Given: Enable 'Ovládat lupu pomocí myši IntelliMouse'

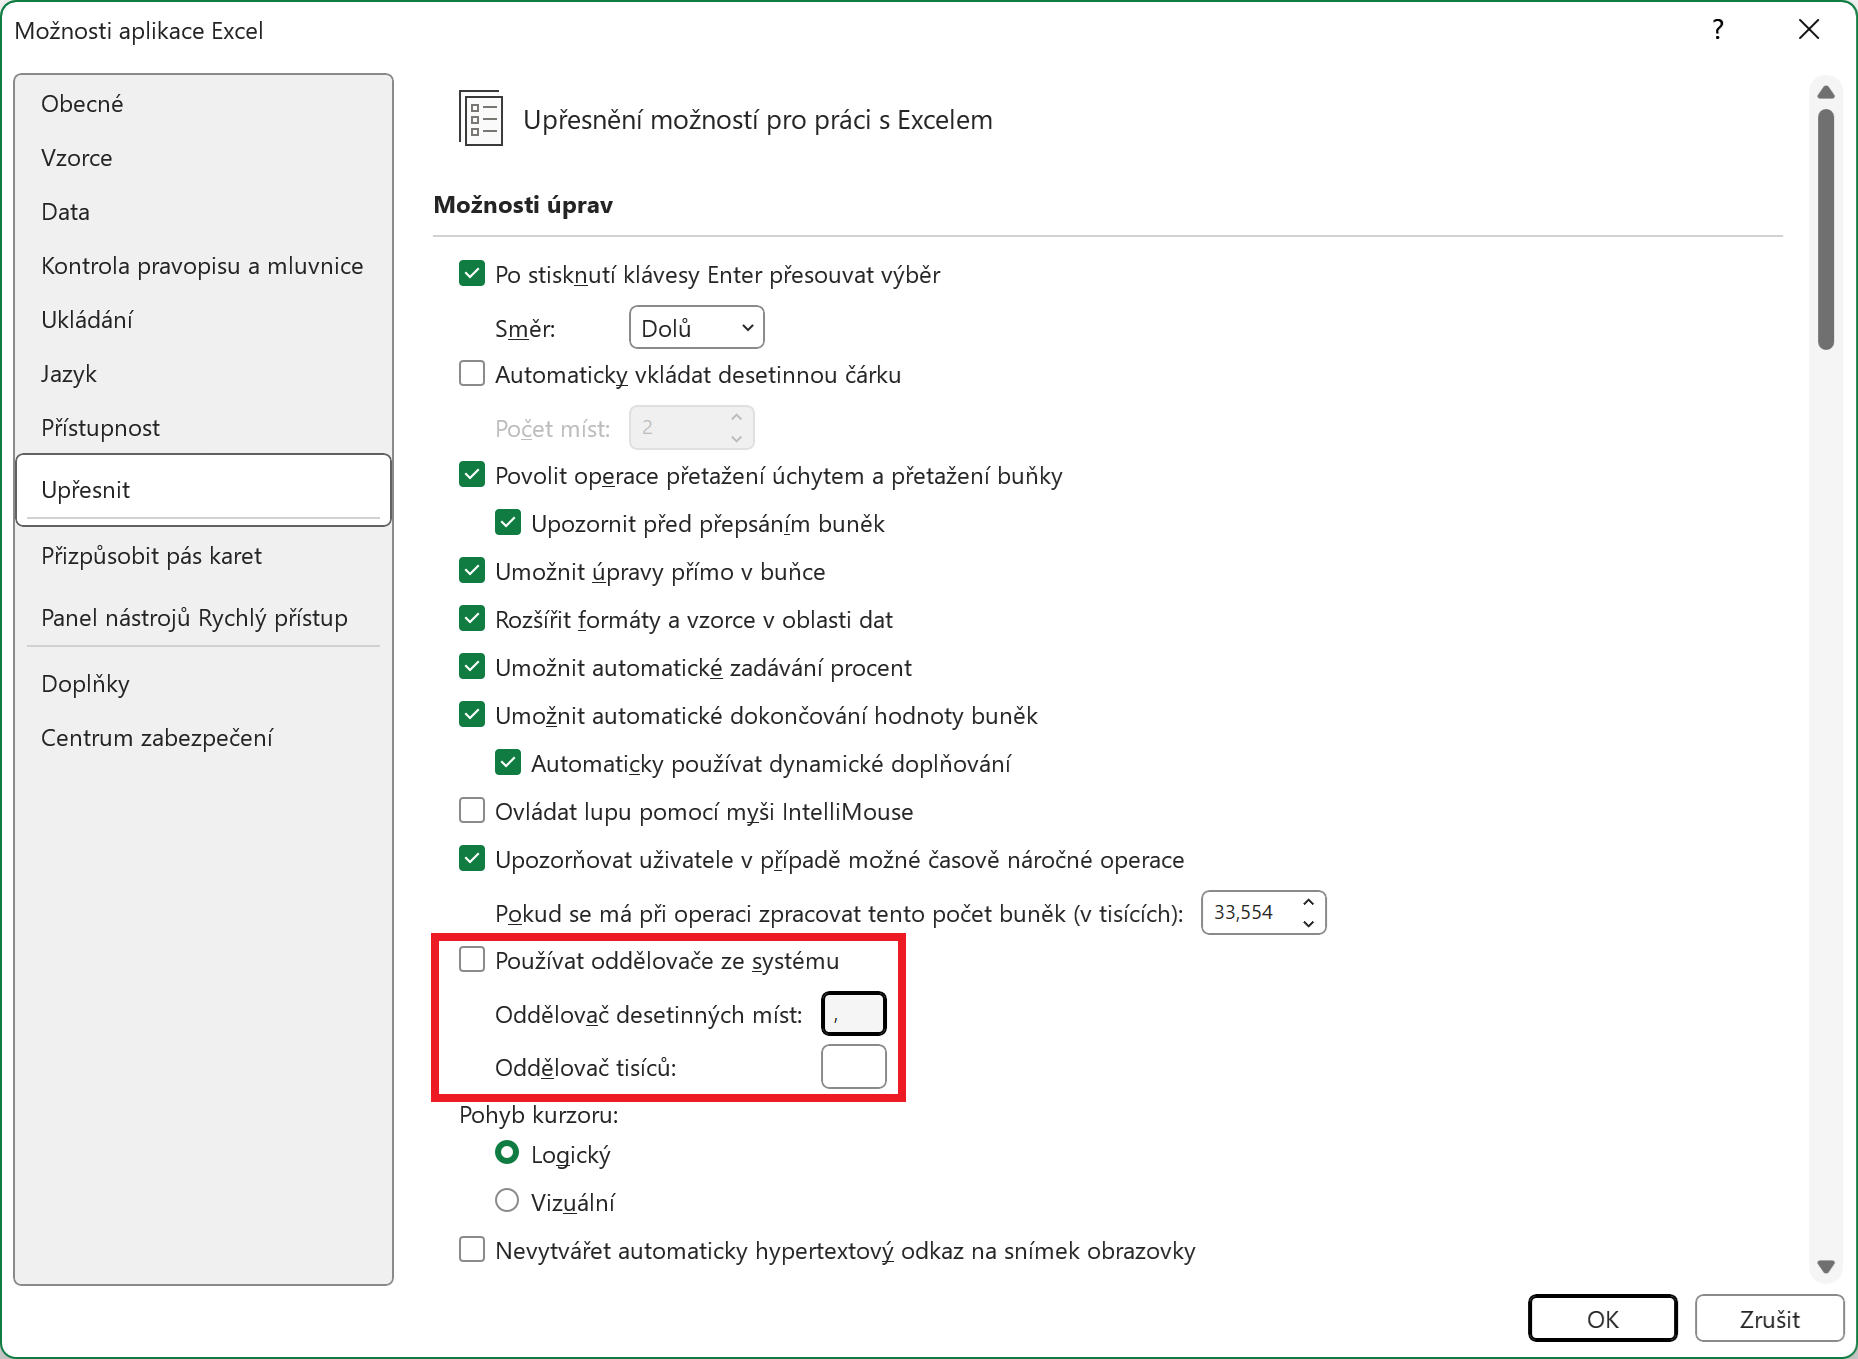Looking at the screenshot, I should point(472,811).
